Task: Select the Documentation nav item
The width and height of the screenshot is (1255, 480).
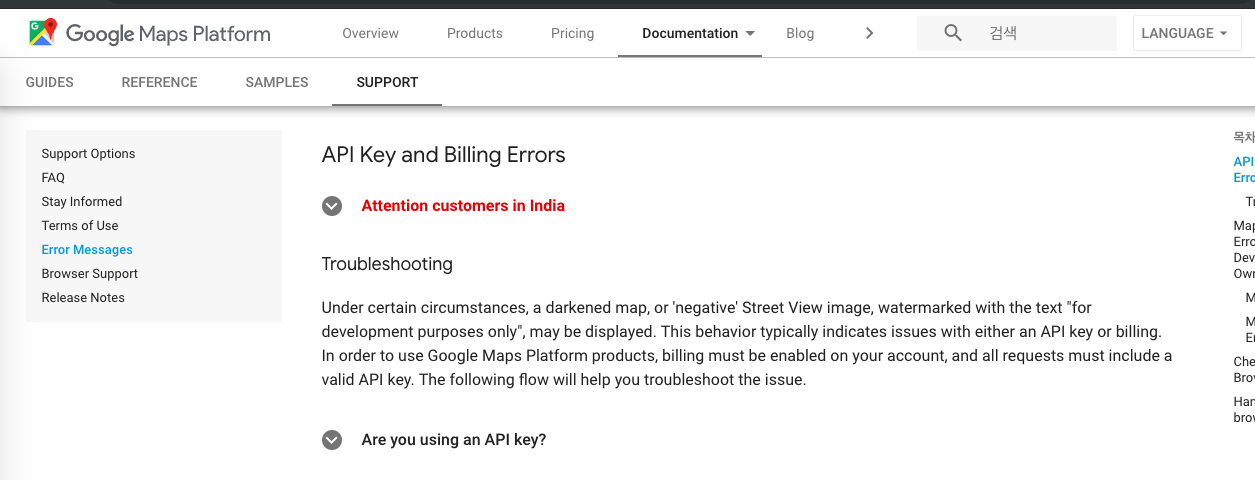Action: click(690, 33)
